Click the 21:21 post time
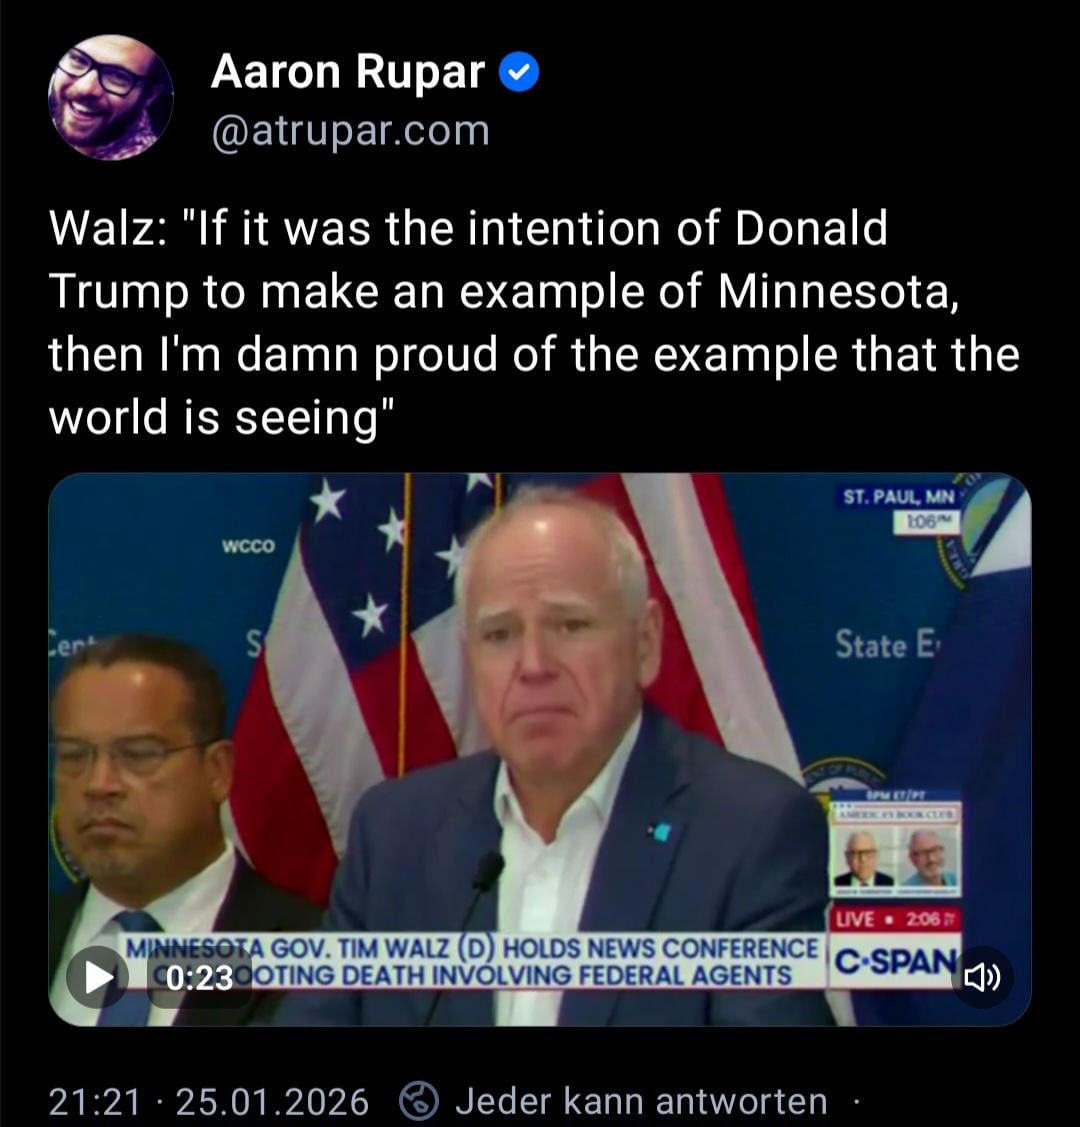The height and width of the screenshot is (1127, 1080). pyautogui.click(x=94, y=1101)
